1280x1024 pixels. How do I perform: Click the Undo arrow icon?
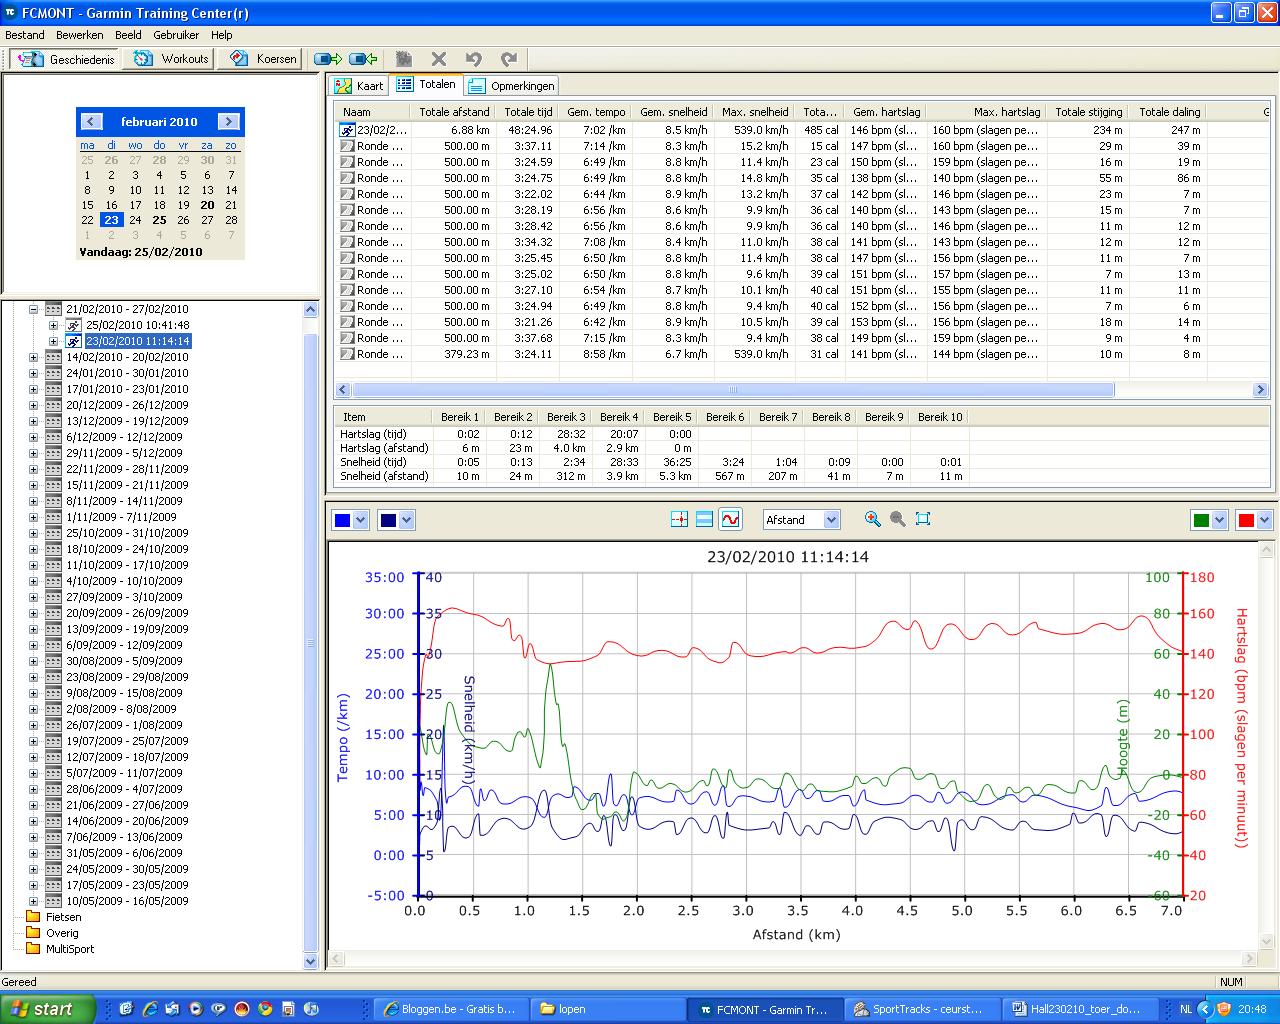point(474,59)
